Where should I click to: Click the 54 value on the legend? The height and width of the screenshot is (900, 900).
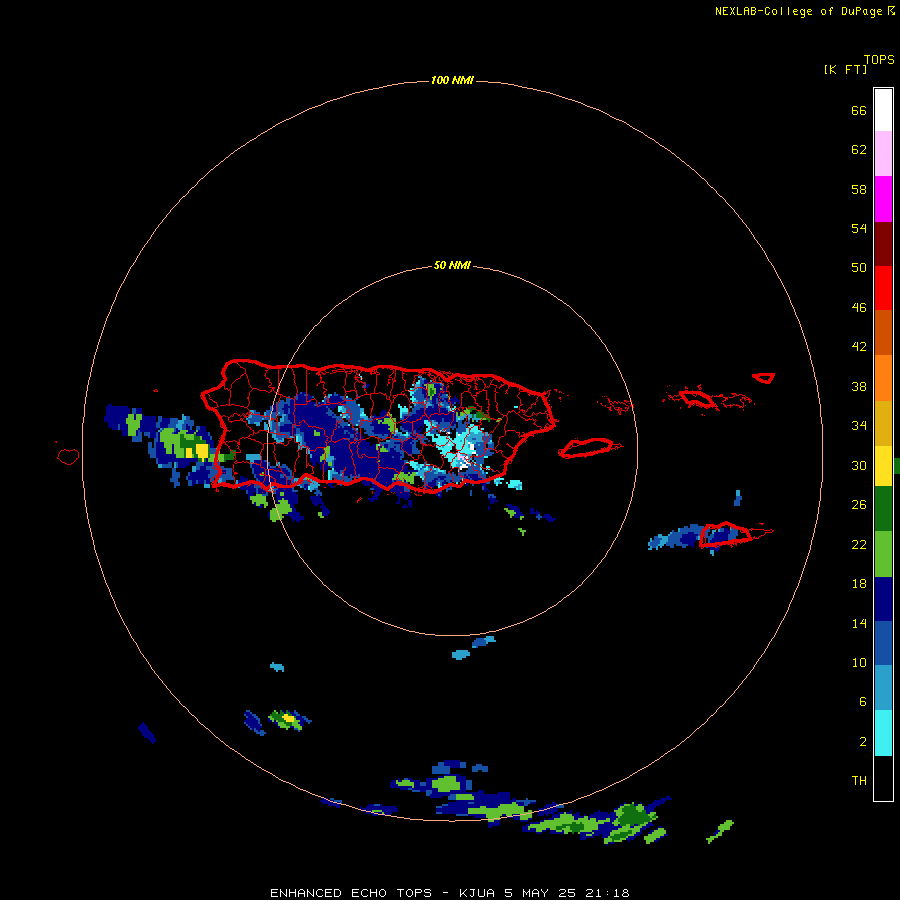coord(859,228)
